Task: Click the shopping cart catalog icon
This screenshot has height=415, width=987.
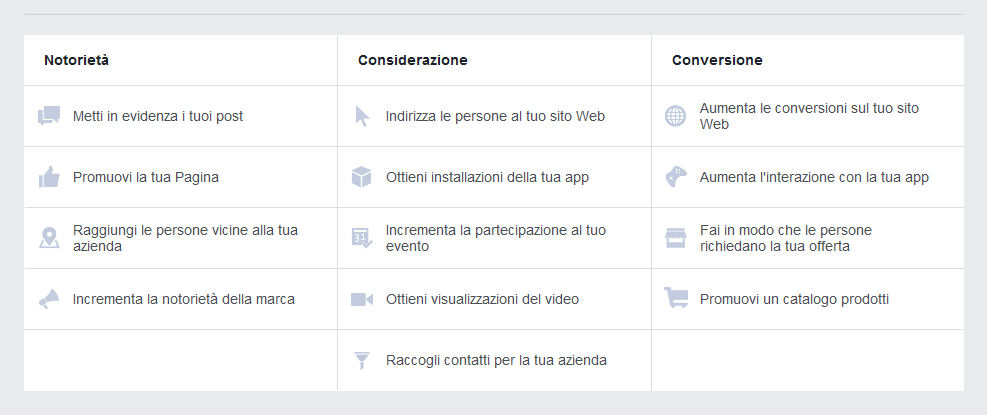Action: [676, 297]
